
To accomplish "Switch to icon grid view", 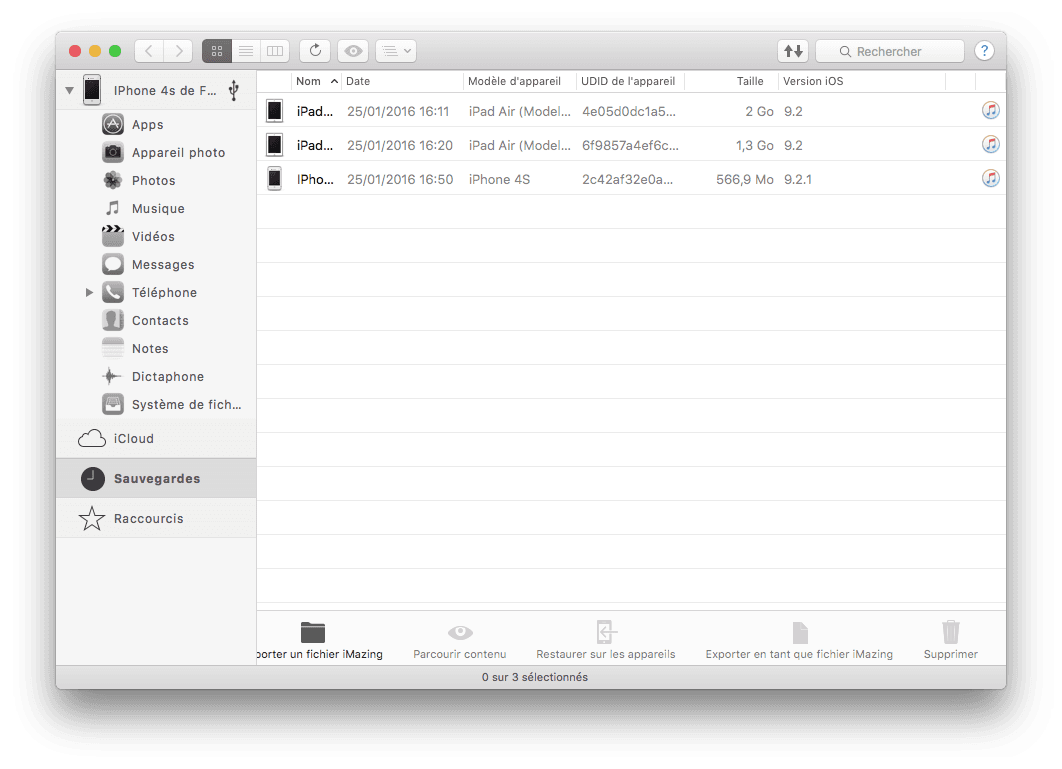I will (217, 51).
